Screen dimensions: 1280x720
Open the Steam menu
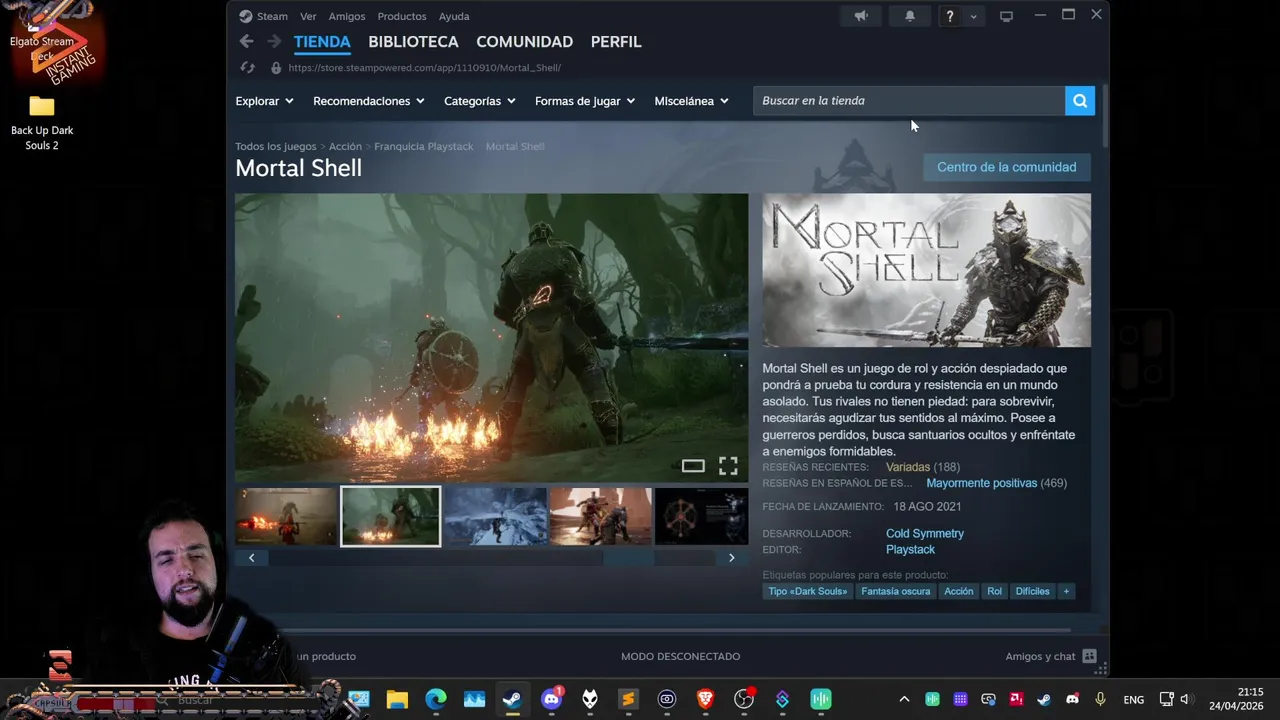coord(264,16)
